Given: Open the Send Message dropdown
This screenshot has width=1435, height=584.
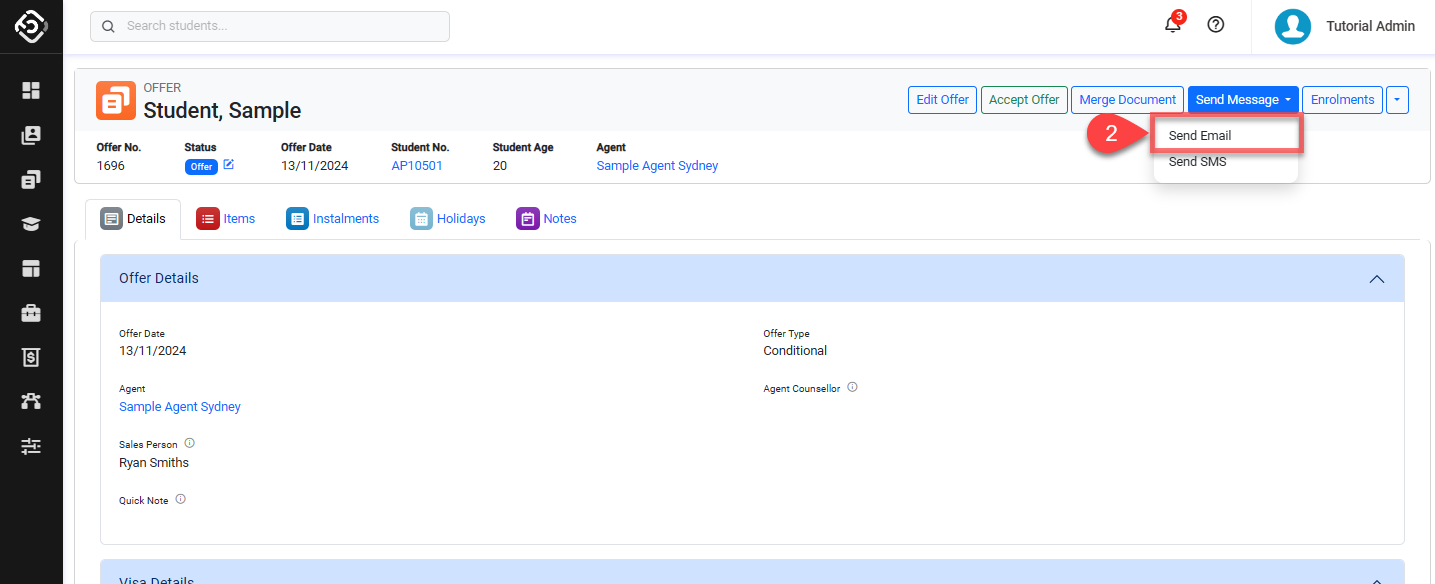Looking at the screenshot, I should (1242, 100).
